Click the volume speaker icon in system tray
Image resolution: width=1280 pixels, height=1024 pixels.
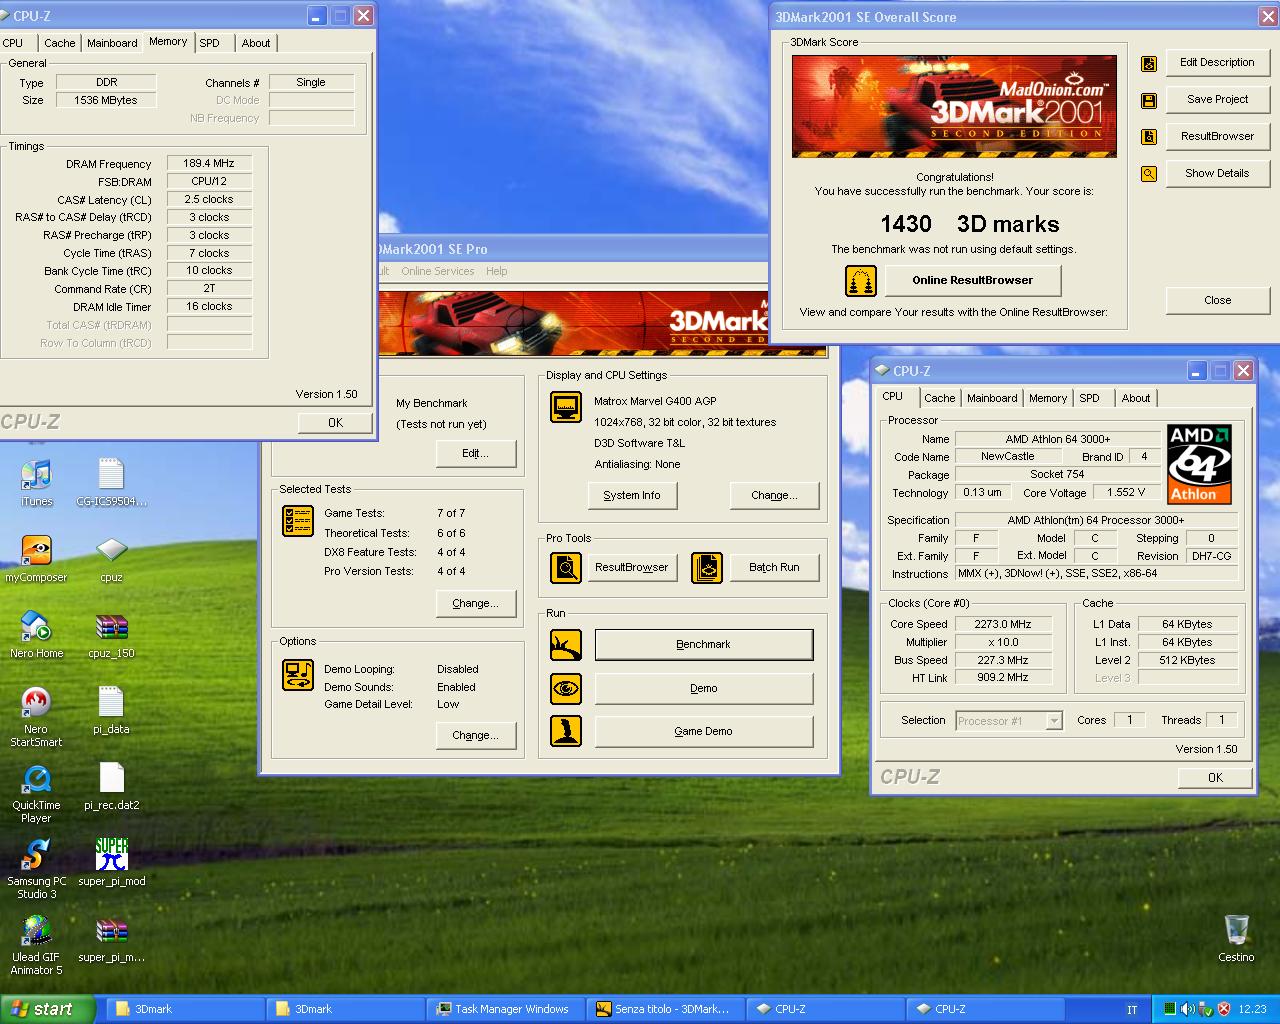pyautogui.click(x=1186, y=1009)
